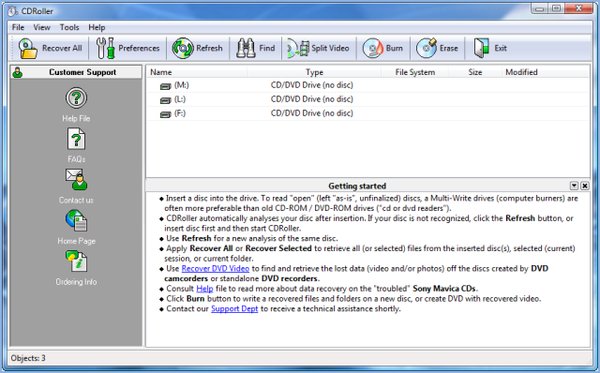Follow the Recover DVD Video link
The width and height of the screenshot is (600, 373).
click(x=215, y=269)
